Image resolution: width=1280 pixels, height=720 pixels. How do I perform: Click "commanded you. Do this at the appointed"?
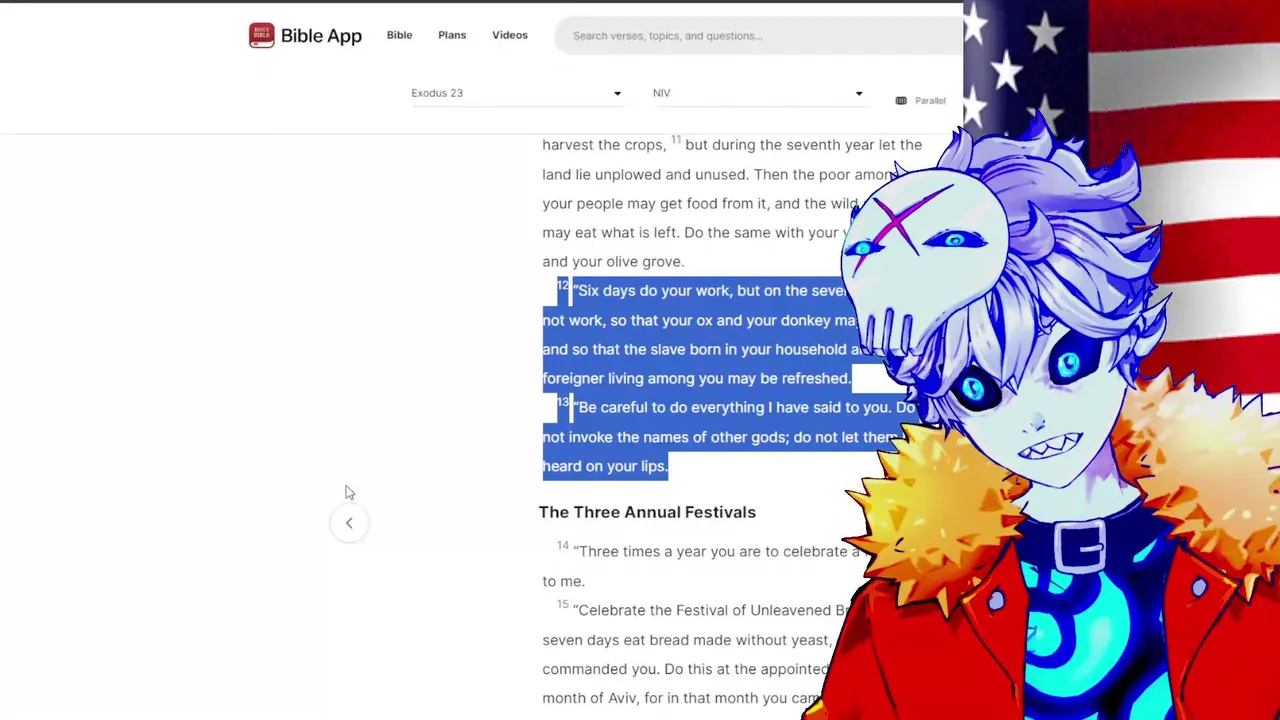pos(687,669)
